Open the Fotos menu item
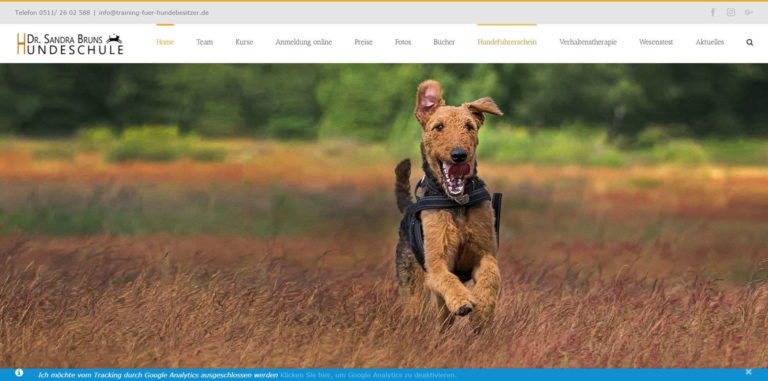Viewport: 768px width, 381px height. (403, 42)
